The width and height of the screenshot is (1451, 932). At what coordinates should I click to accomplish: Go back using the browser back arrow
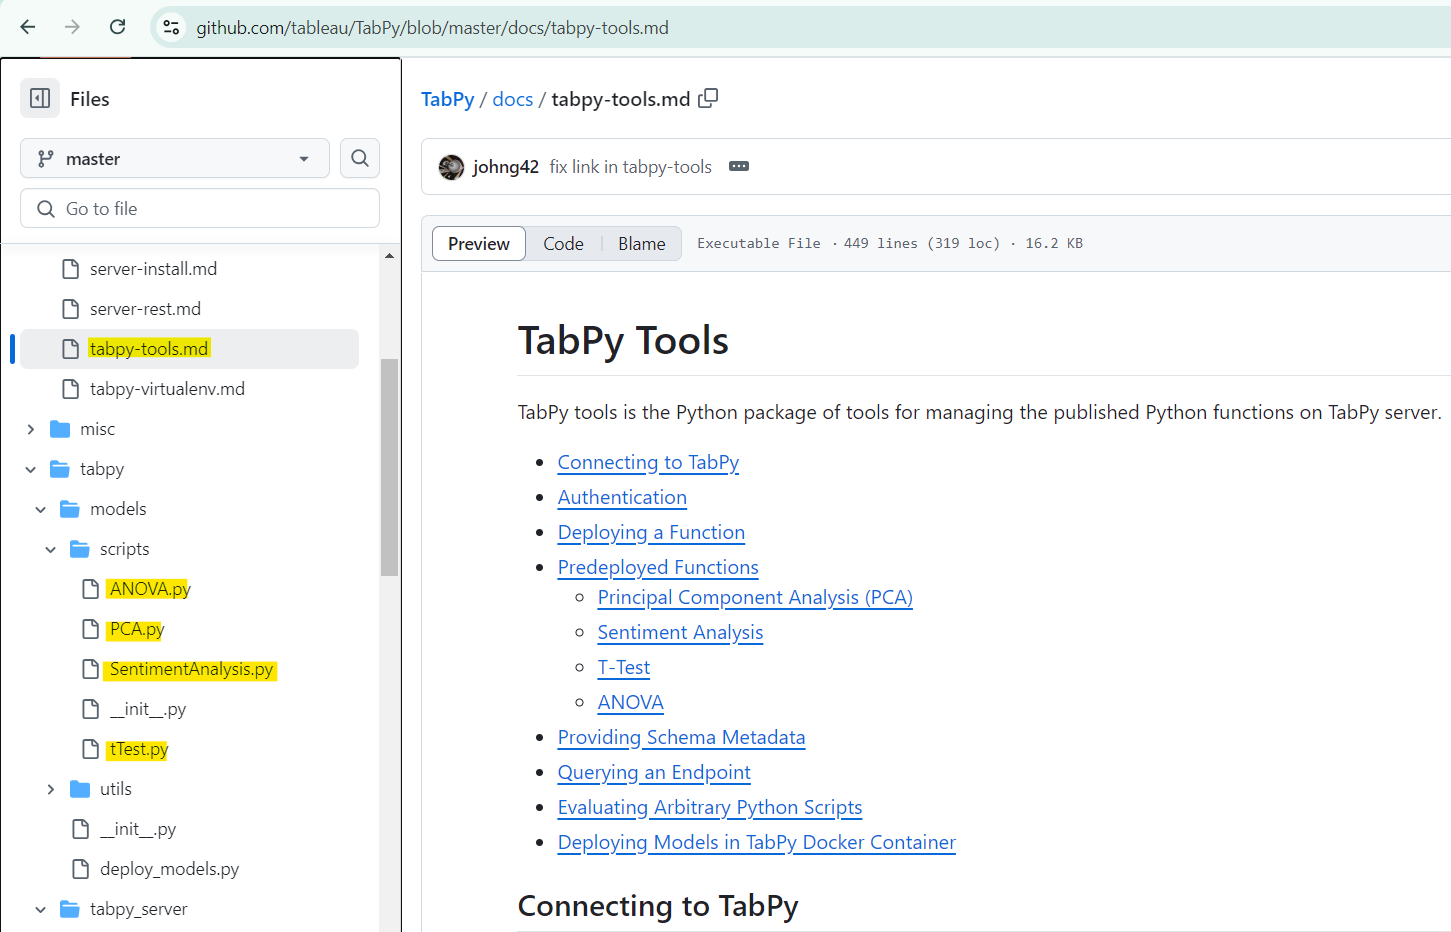(28, 27)
